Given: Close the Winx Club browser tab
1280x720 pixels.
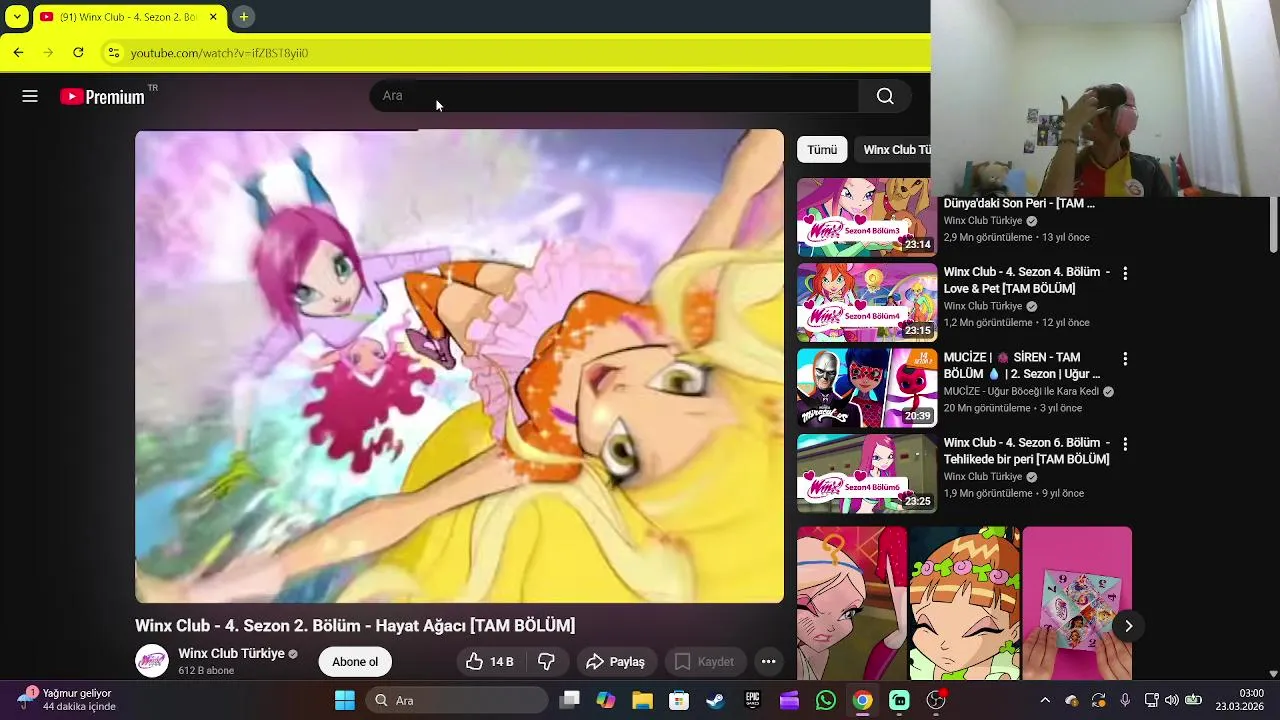Looking at the screenshot, I should point(213,17).
